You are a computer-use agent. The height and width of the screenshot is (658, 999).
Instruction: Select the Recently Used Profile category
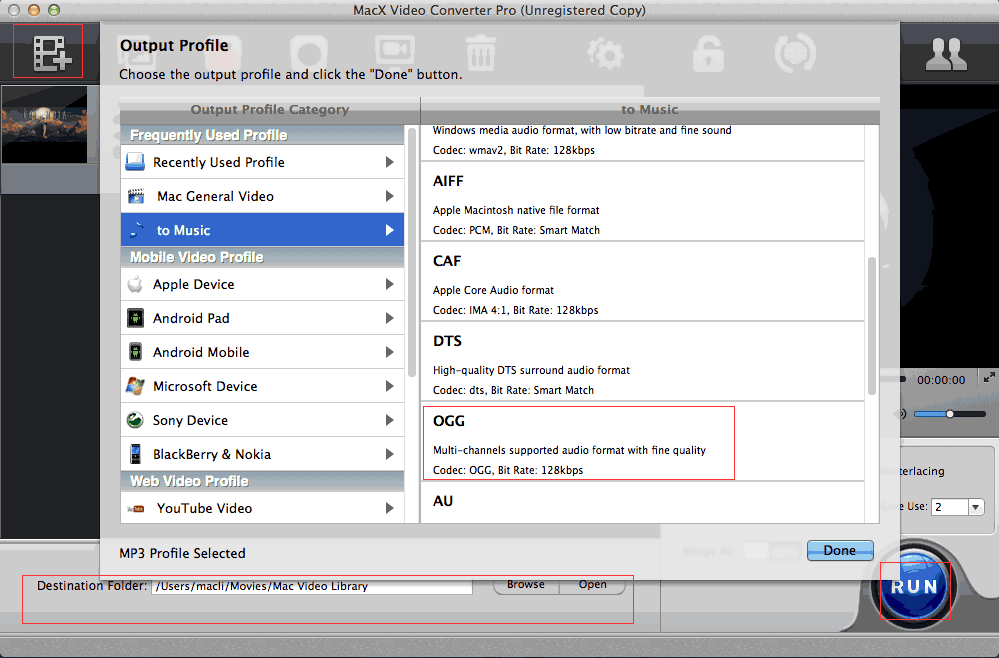coord(262,162)
